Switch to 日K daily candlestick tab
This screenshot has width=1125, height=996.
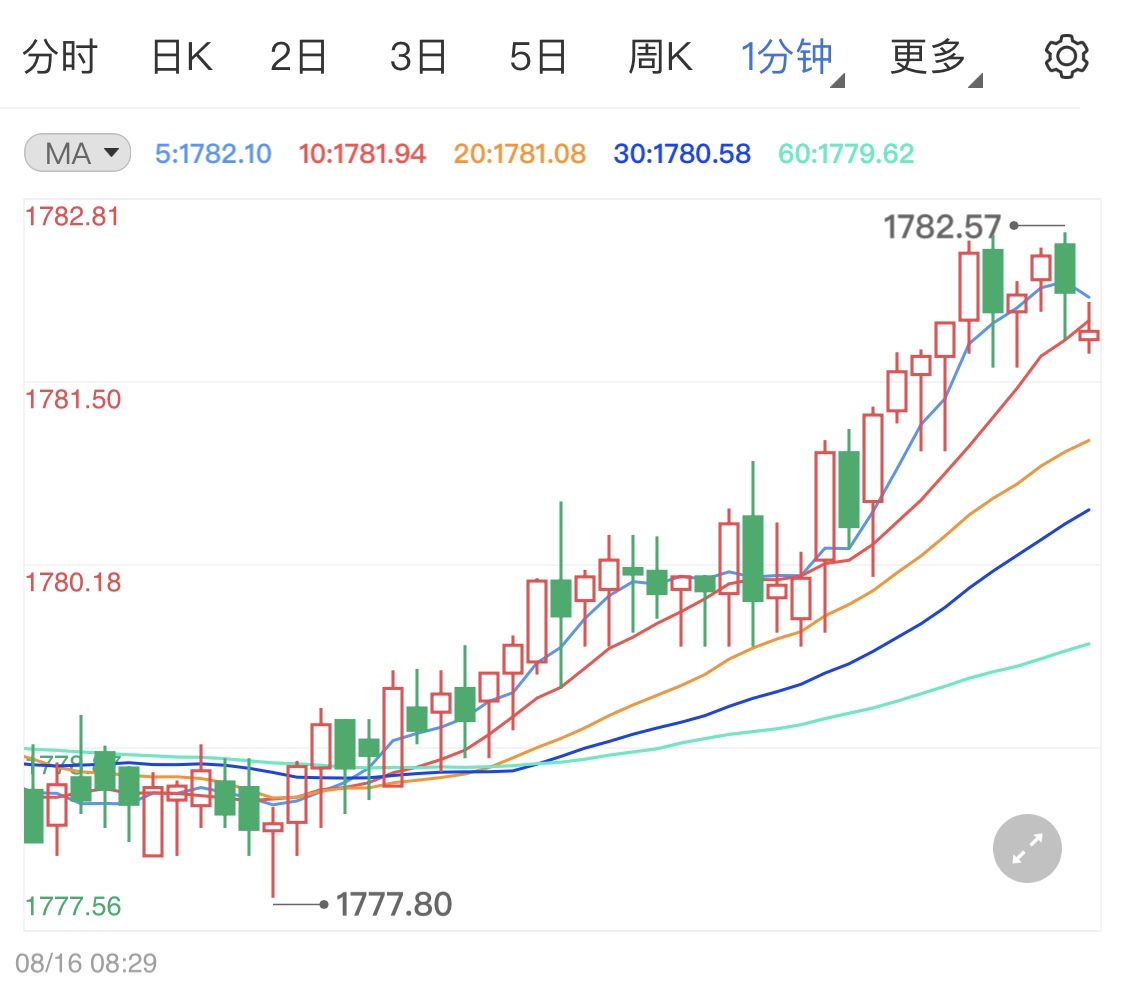[182, 57]
